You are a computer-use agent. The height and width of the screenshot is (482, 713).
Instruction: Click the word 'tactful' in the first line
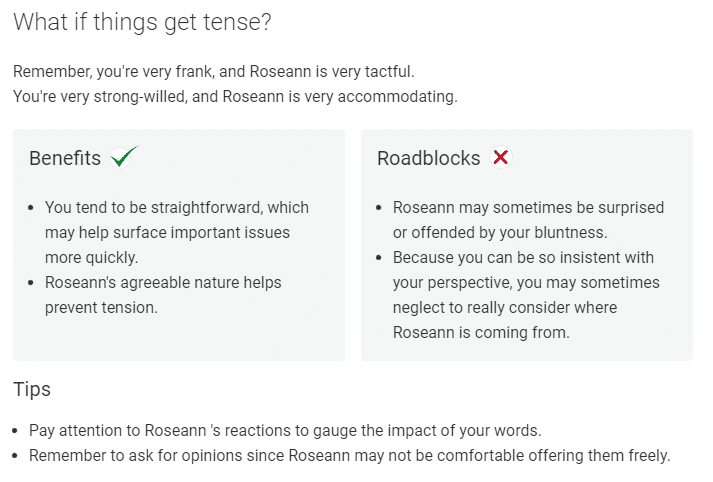[x=390, y=71]
